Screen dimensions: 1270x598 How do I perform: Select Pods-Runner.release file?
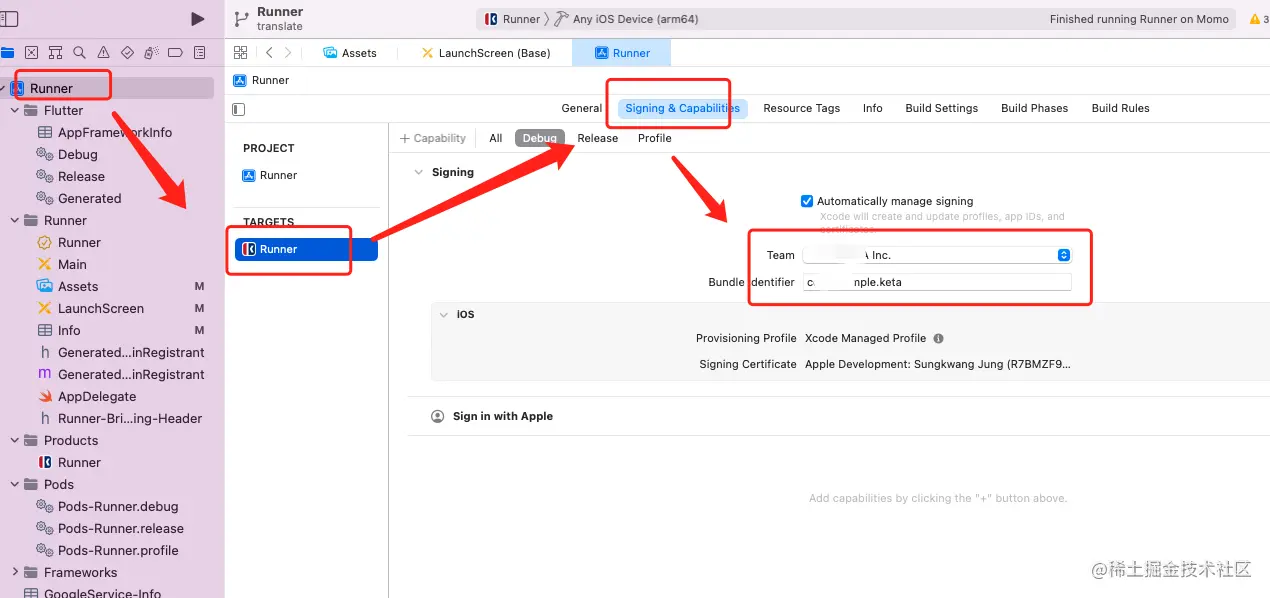(x=119, y=528)
